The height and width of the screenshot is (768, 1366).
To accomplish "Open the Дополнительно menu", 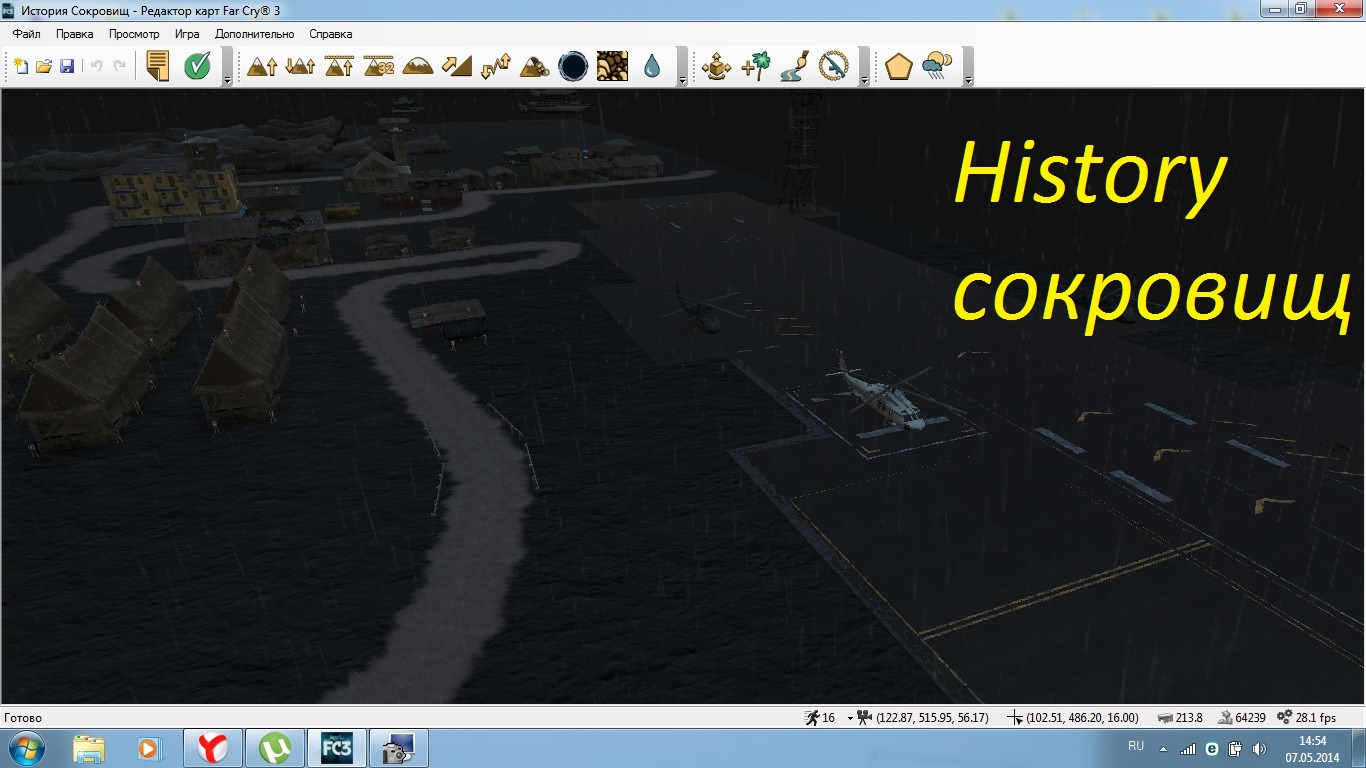I will [255, 34].
